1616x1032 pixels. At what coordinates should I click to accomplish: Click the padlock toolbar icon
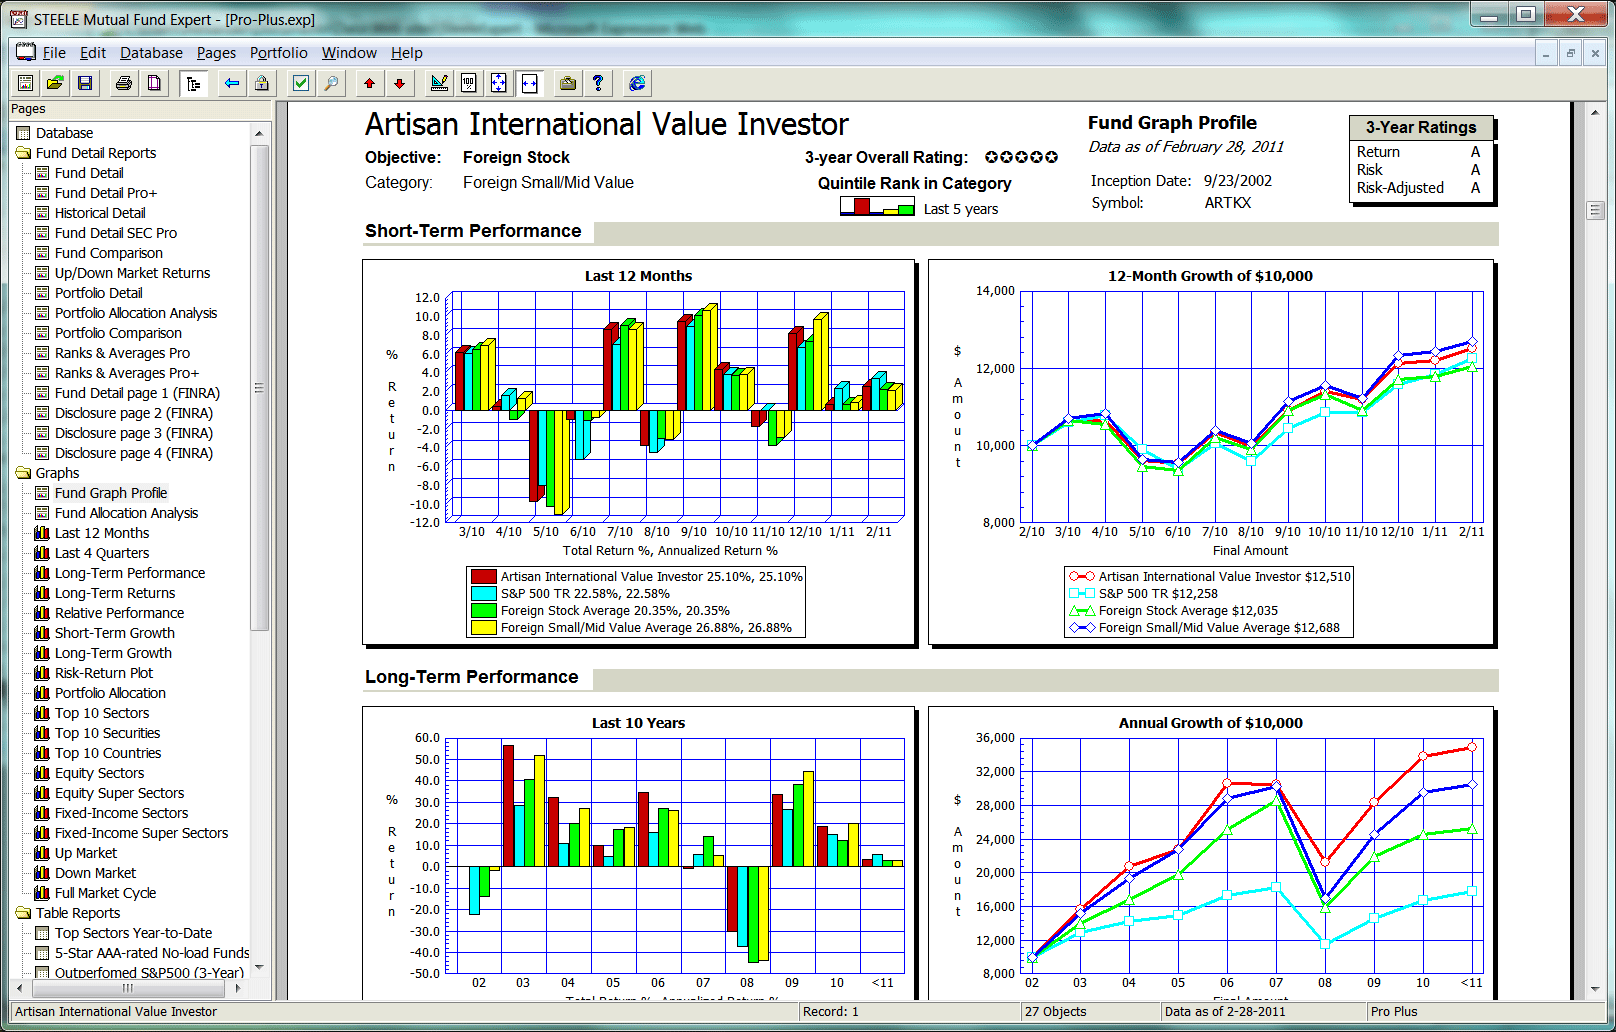(x=261, y=83)
